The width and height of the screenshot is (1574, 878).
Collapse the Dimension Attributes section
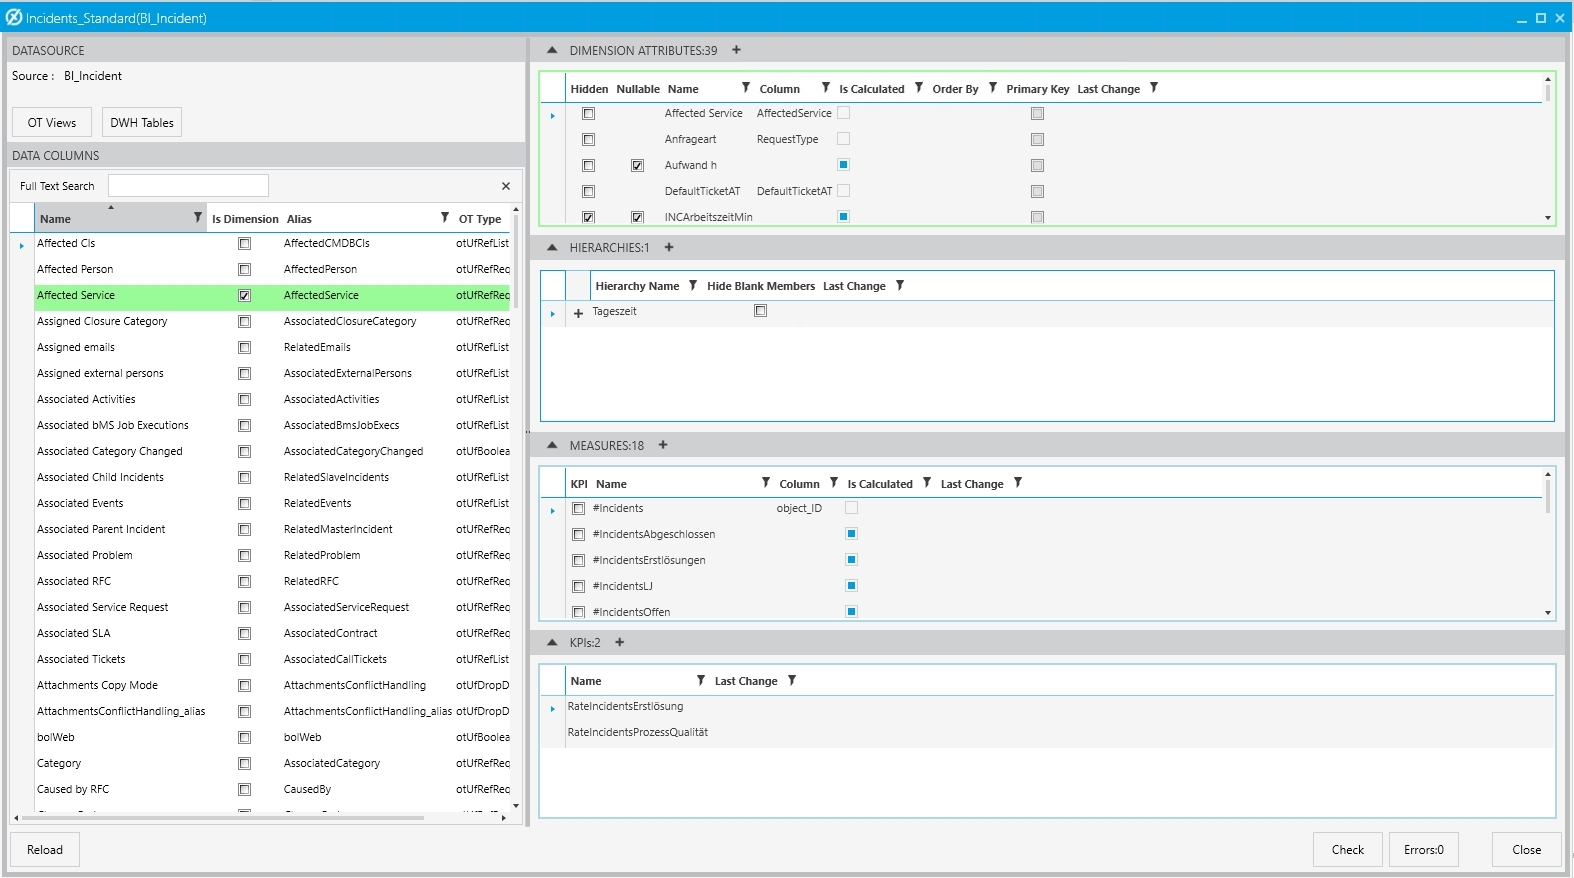552,50
